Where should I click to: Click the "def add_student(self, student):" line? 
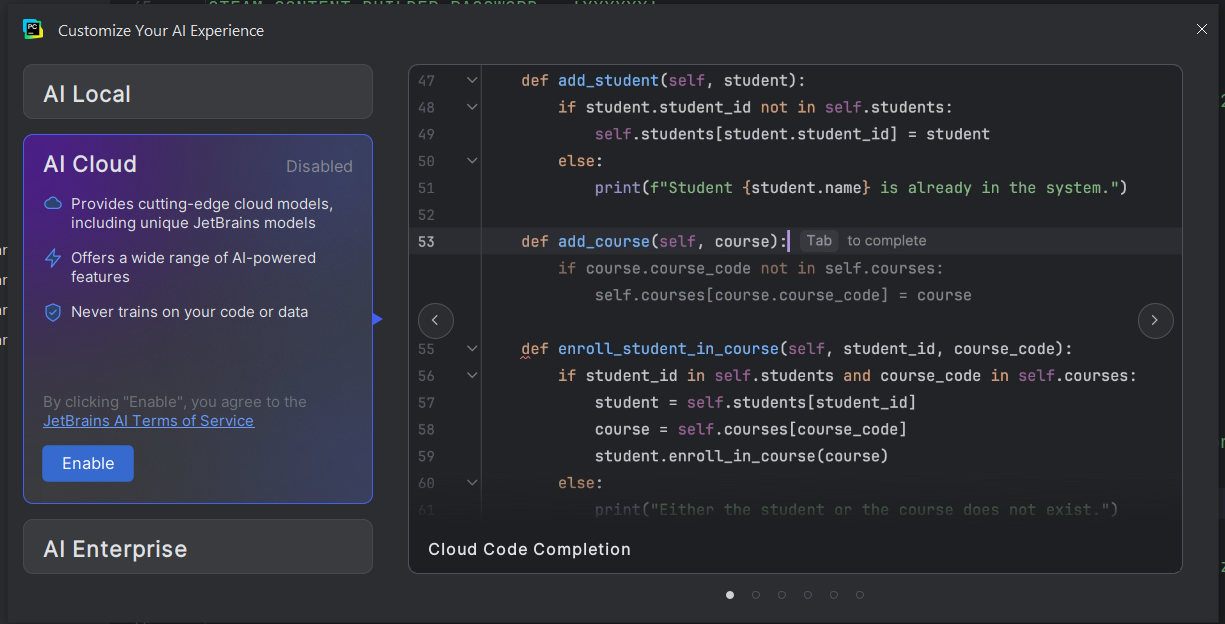663,80
